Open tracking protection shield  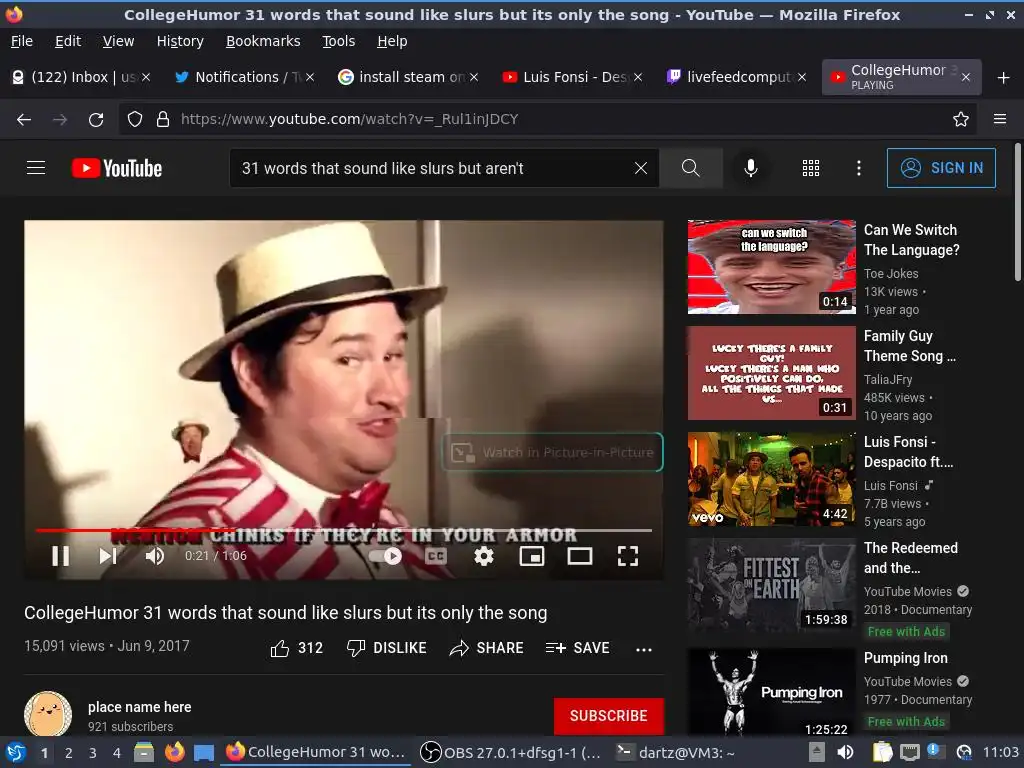click(135, 120)
